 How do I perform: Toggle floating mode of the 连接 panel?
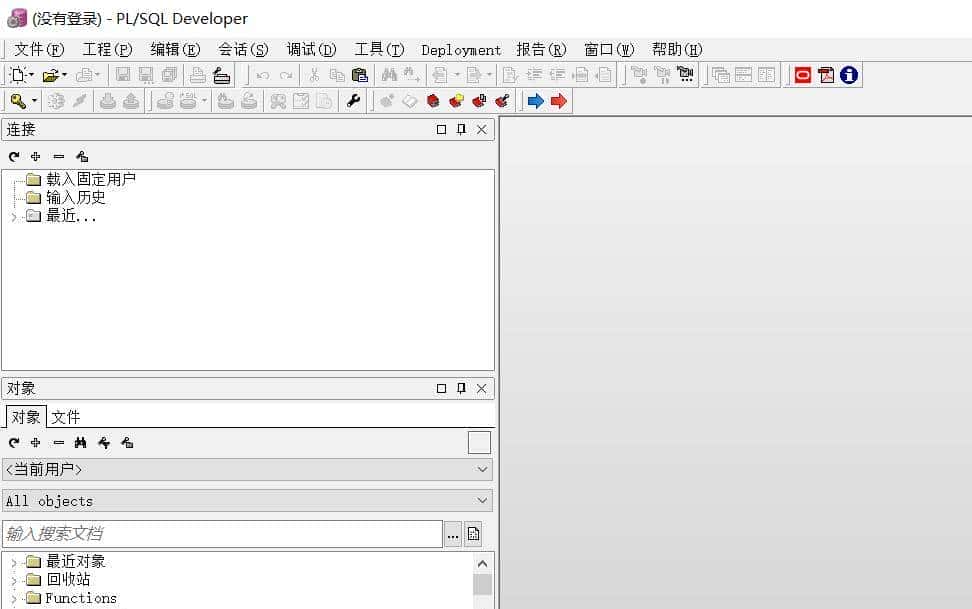tap(441, 129)
